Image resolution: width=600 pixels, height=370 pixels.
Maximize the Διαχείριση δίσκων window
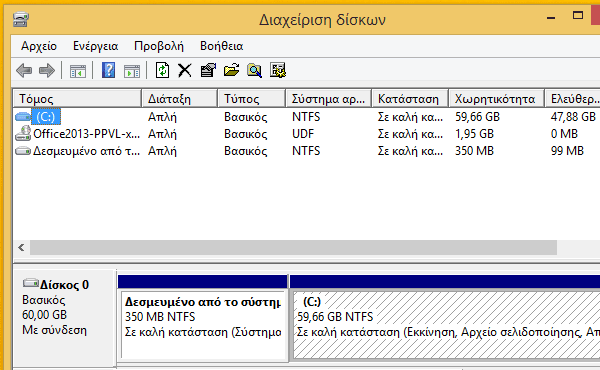click(x=578, y=16)
